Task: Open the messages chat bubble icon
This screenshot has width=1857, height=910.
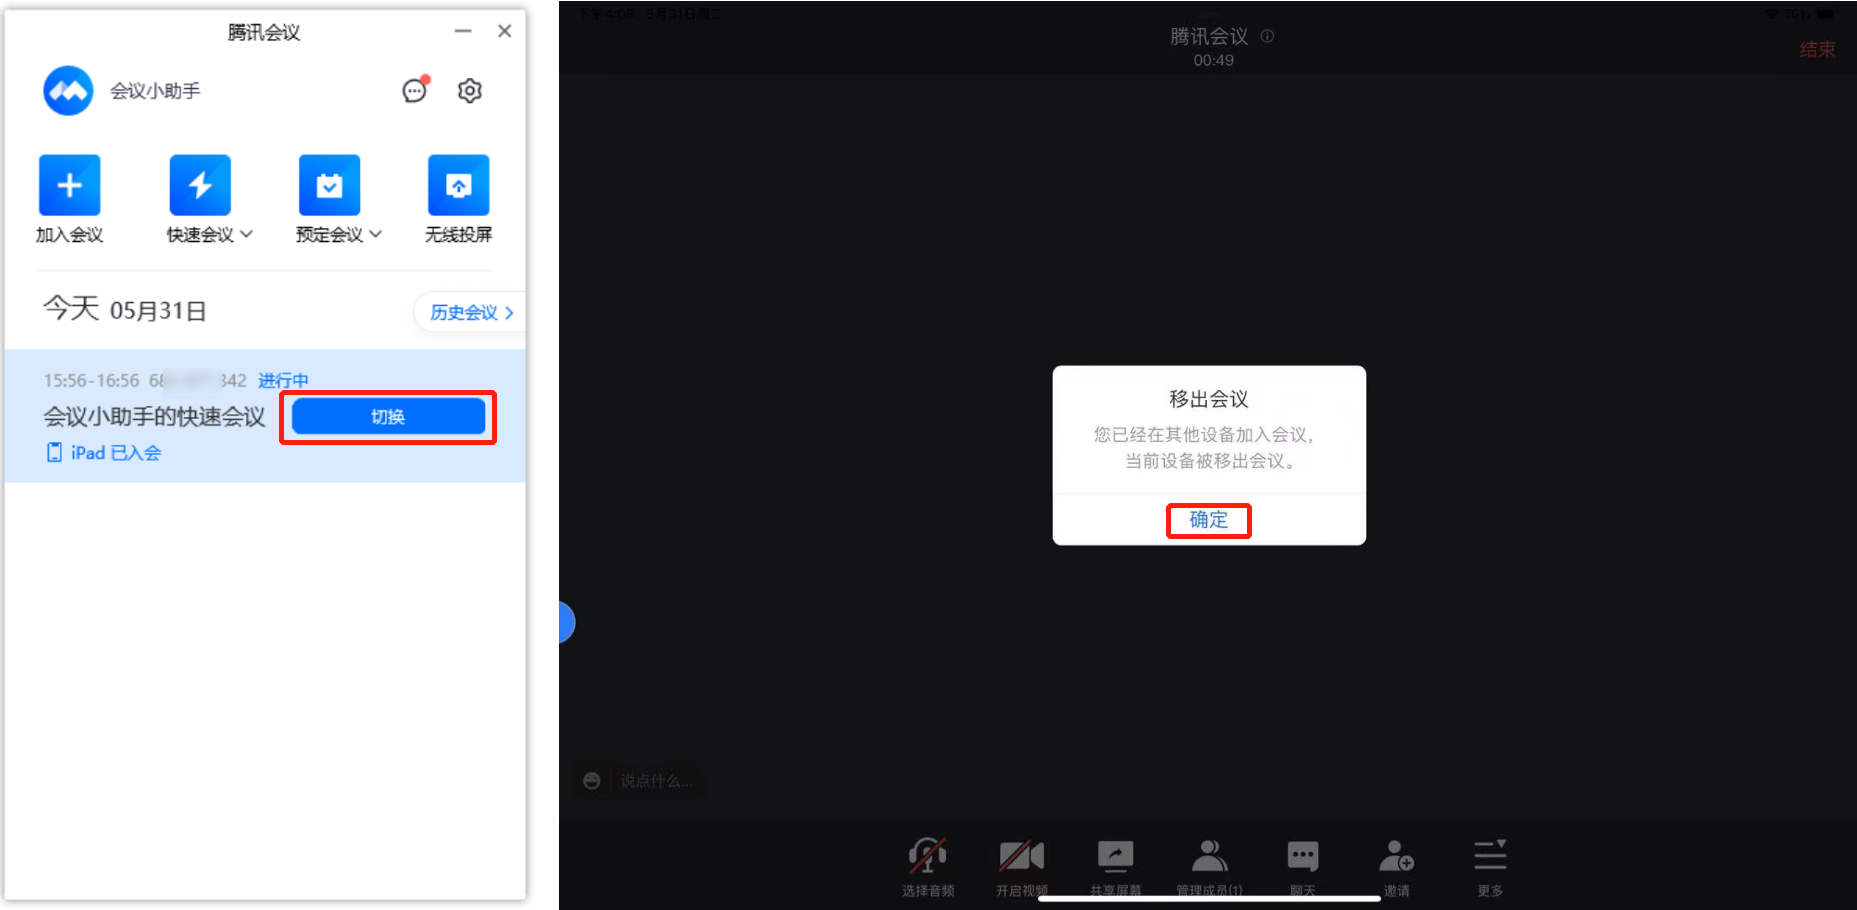Action: coord(415,91)
